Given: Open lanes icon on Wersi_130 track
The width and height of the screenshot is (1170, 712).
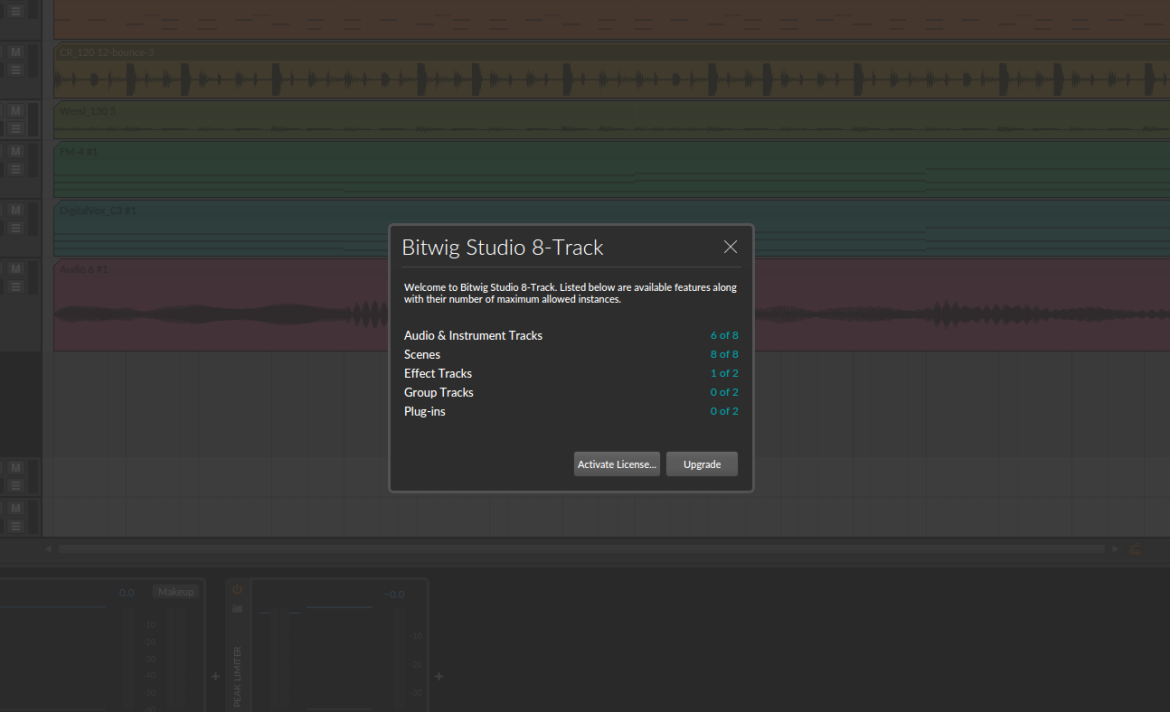Looking at the screenshot, I should (x=16, y=128).
